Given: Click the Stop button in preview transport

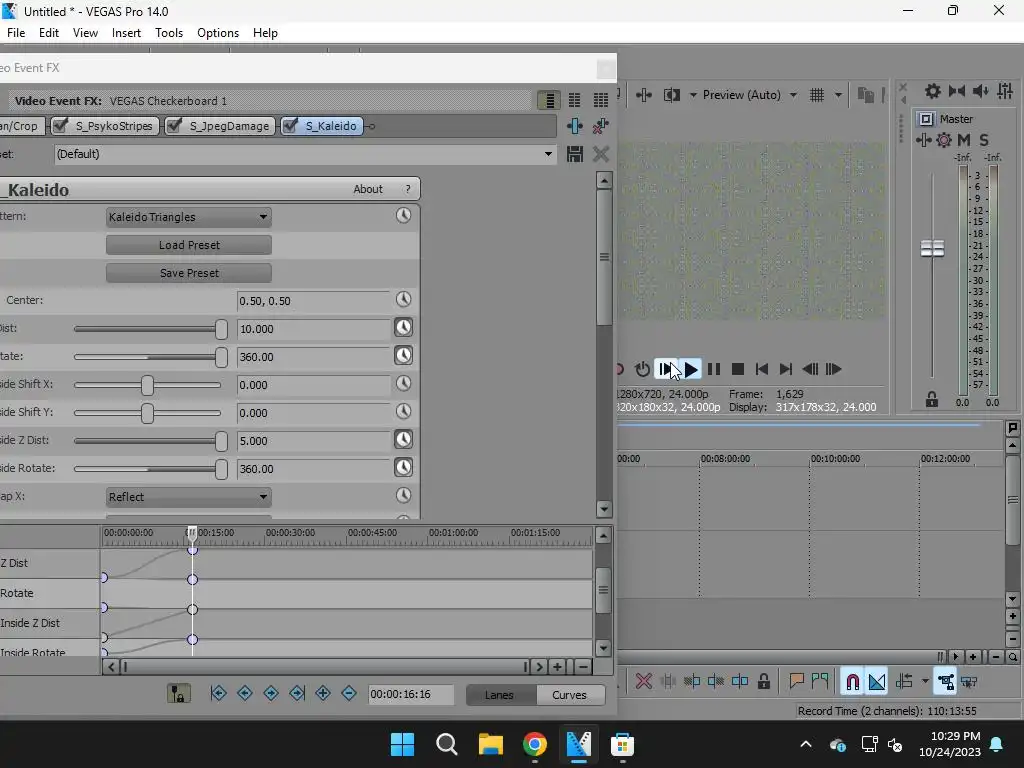Looking at the screenshot, I should 738,369.
